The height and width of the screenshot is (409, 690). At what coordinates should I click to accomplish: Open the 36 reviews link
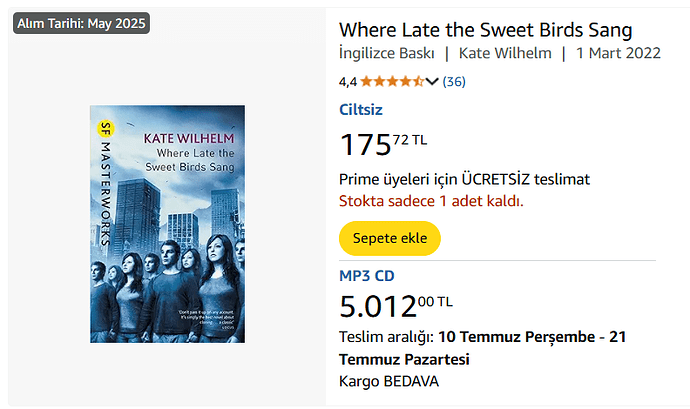point(454,81)
